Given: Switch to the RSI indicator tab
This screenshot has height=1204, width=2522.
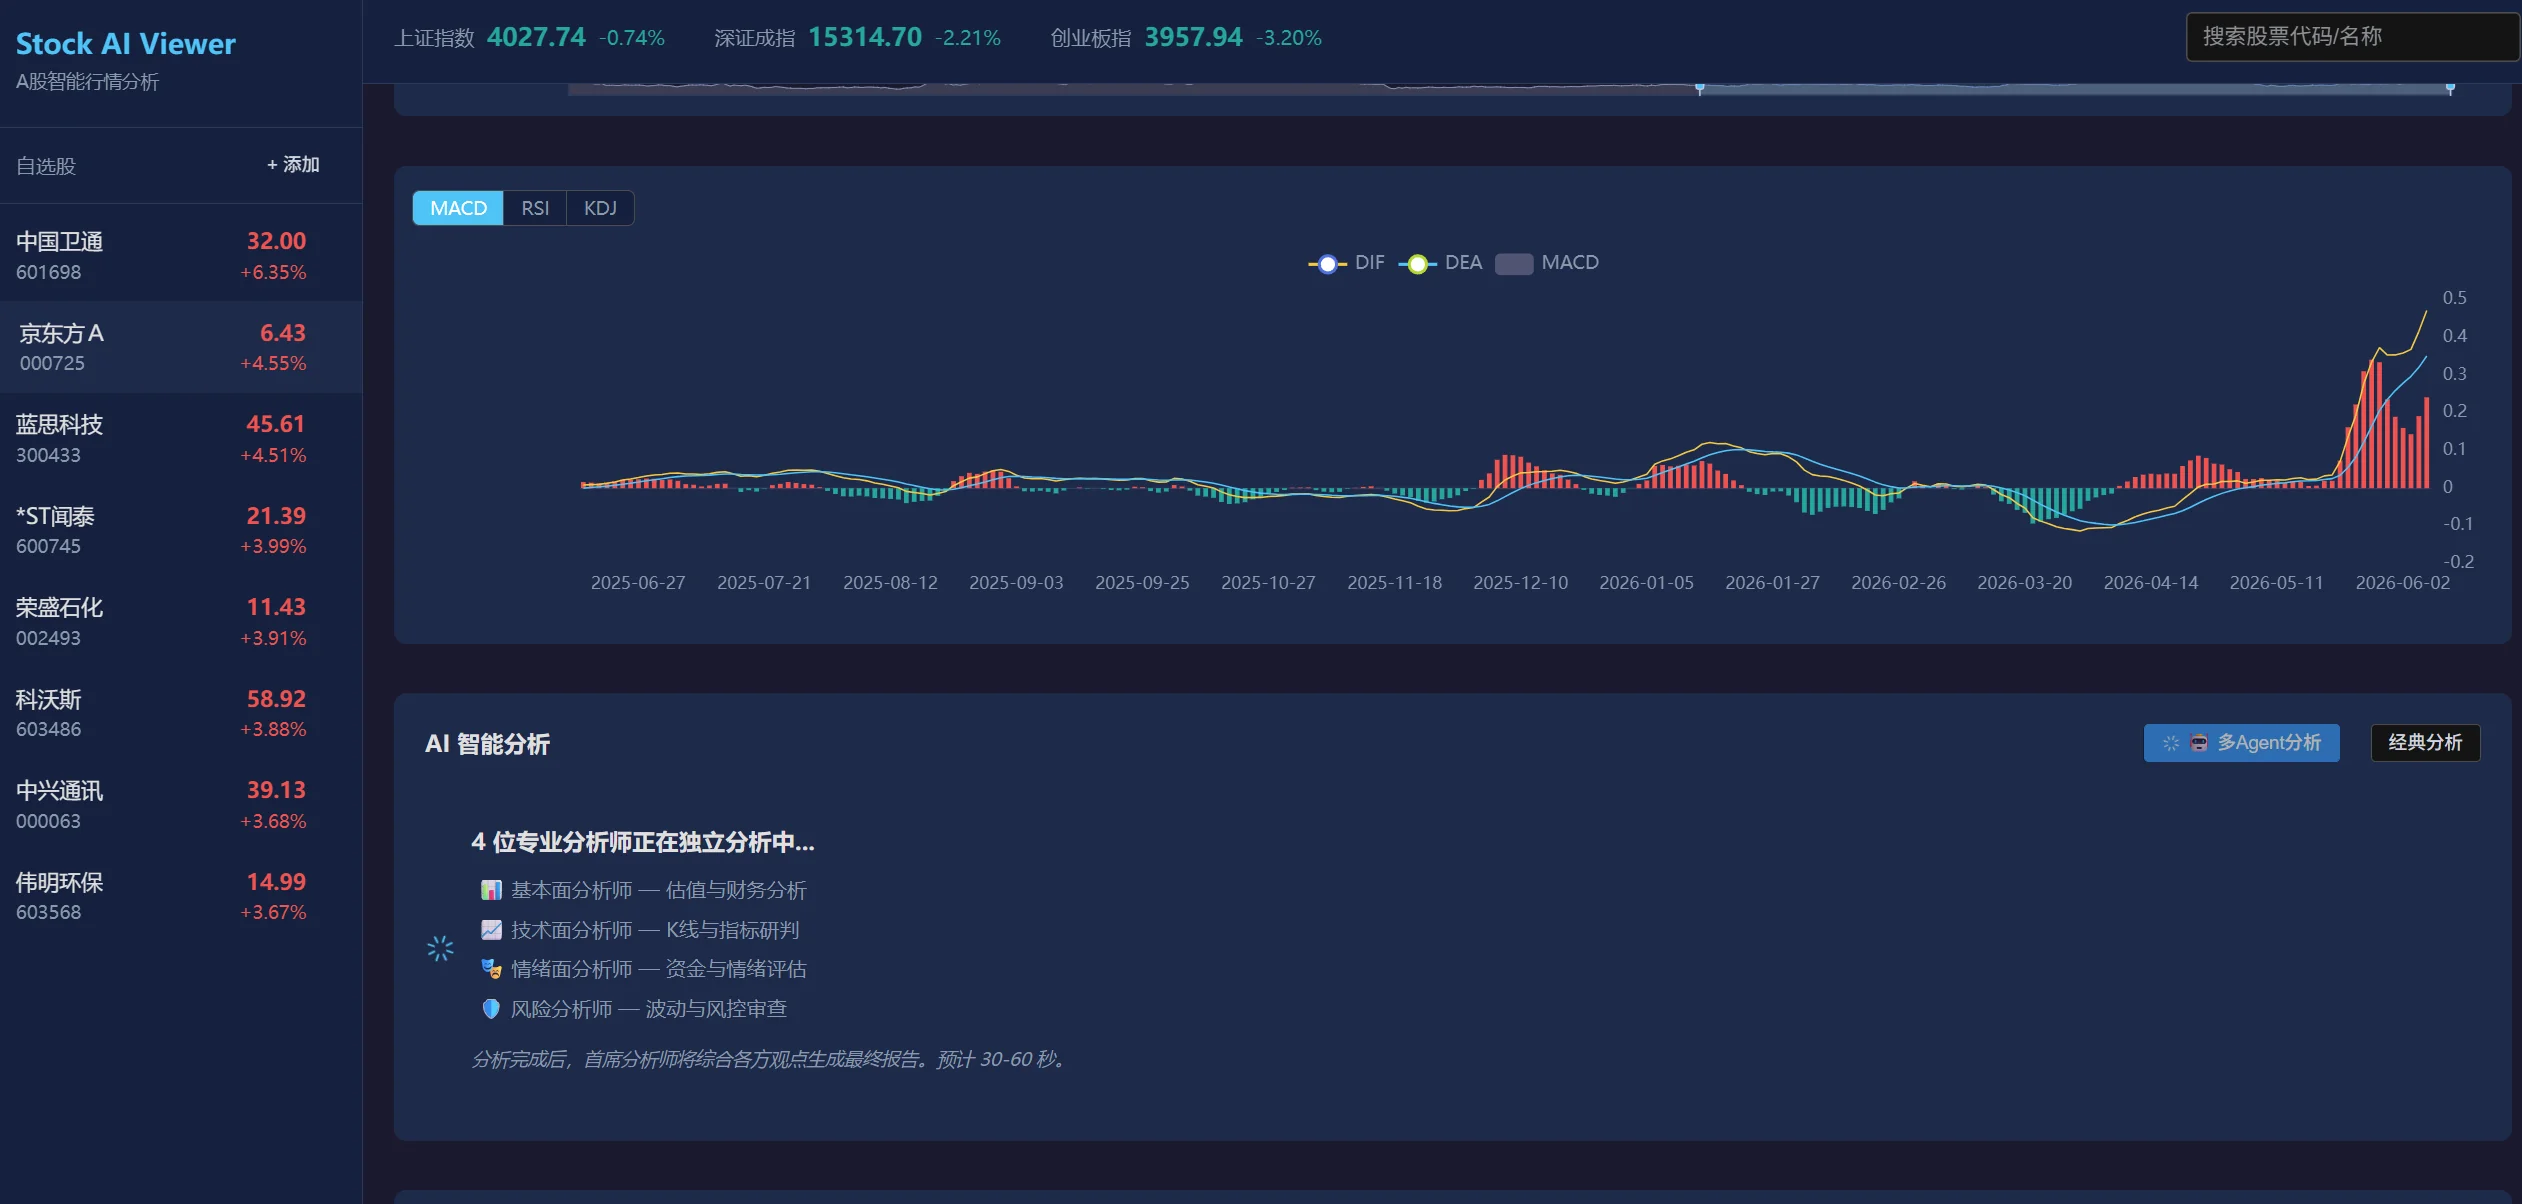Looking at the screenshot, I should pyautogui.click(x=535, y=208).
